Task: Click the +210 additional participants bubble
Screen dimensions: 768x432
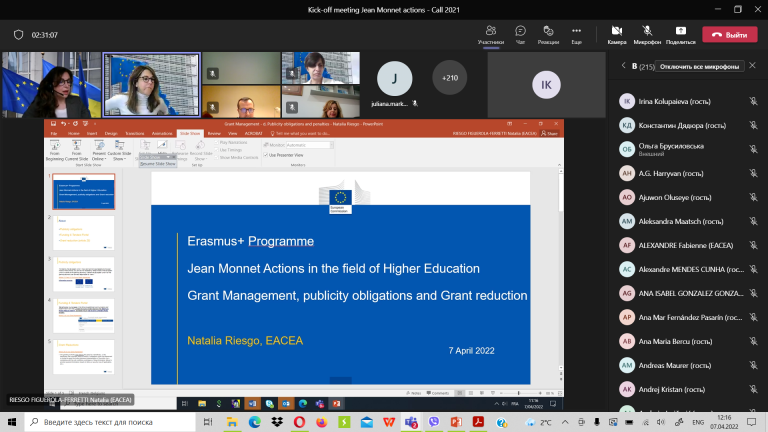Action: pos(450,77)
